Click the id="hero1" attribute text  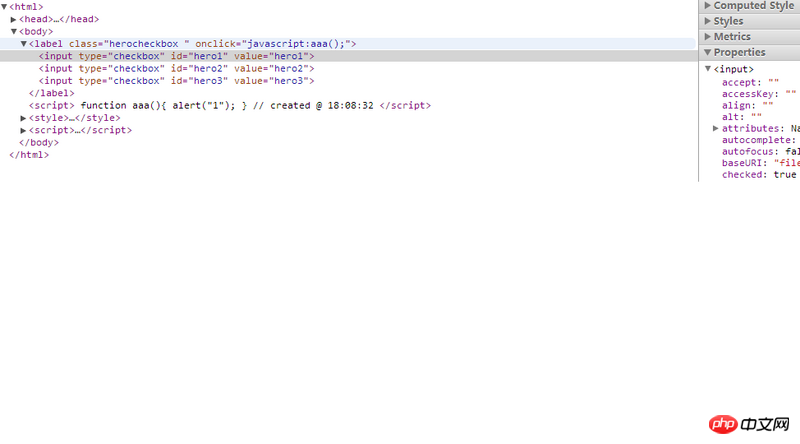[x=199, y=56]
